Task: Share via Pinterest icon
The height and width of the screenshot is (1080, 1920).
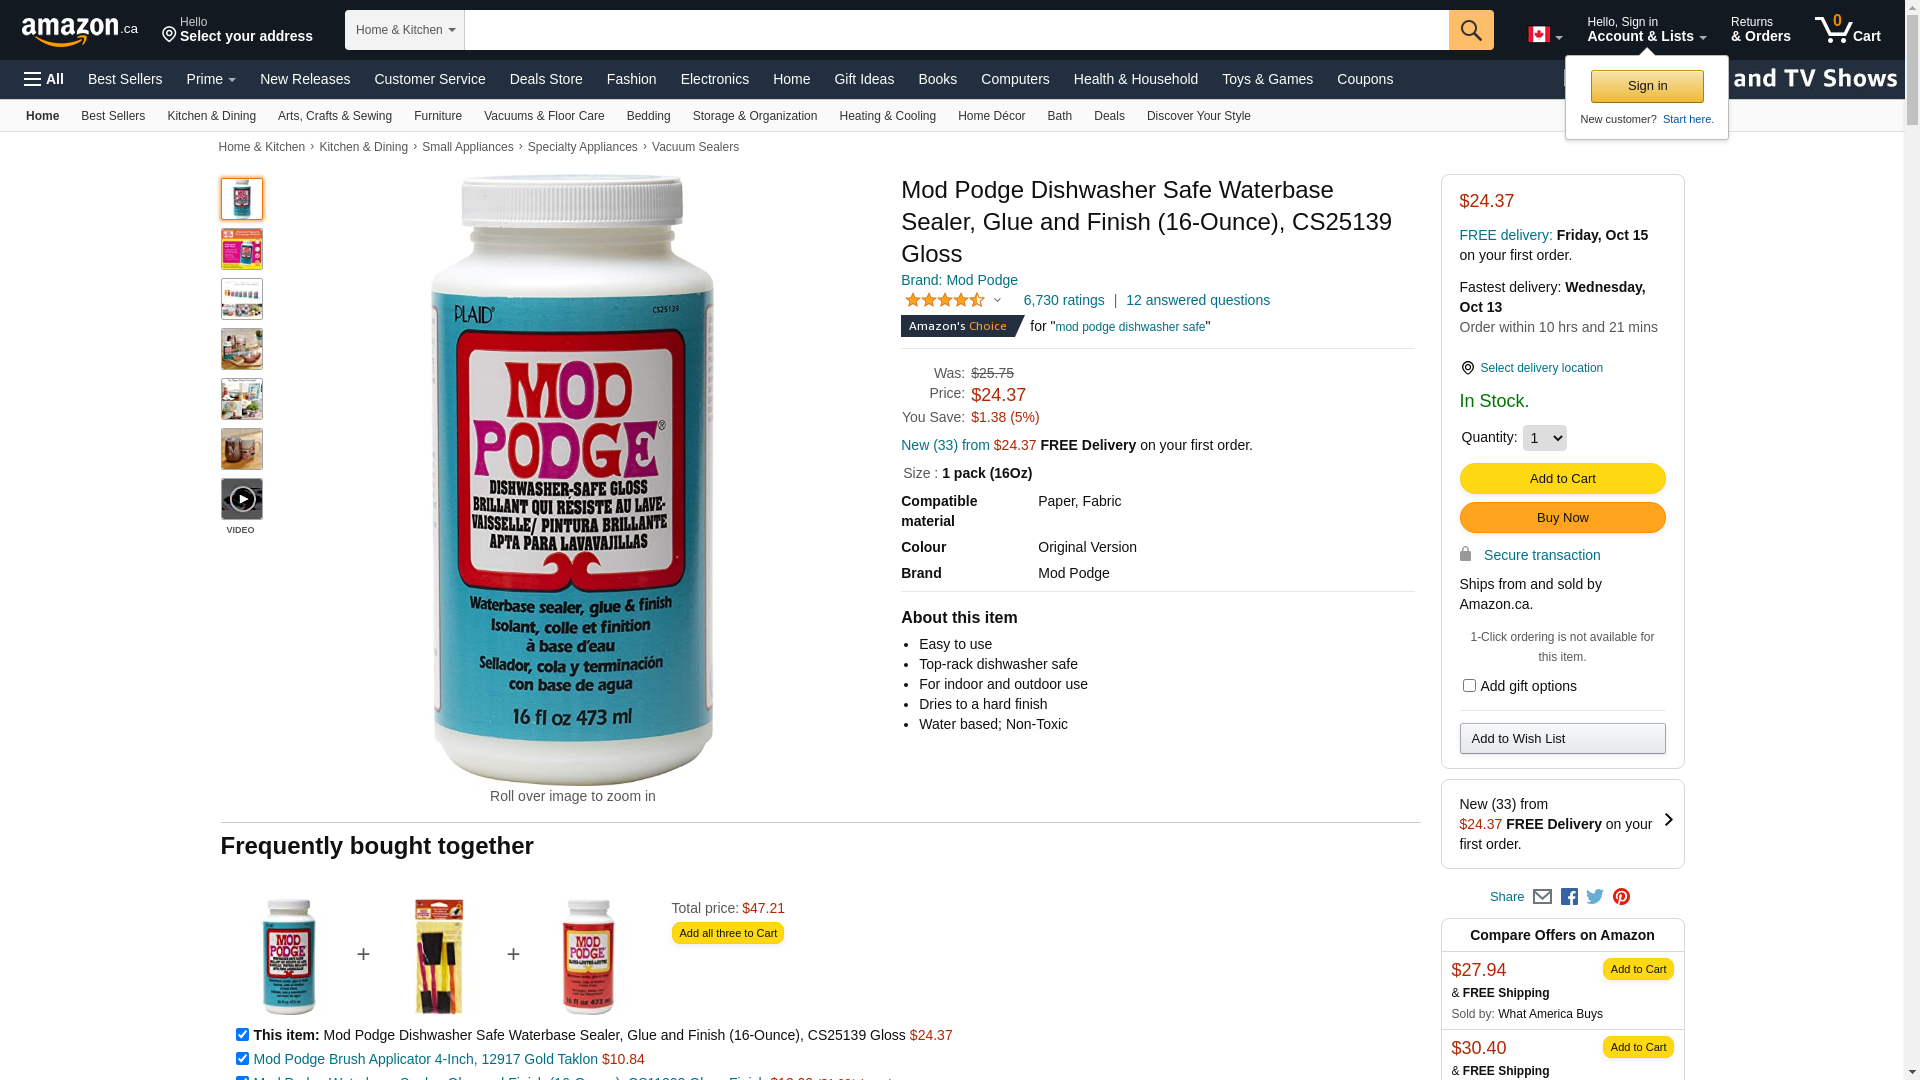Action: click(x=1621, y=897)
